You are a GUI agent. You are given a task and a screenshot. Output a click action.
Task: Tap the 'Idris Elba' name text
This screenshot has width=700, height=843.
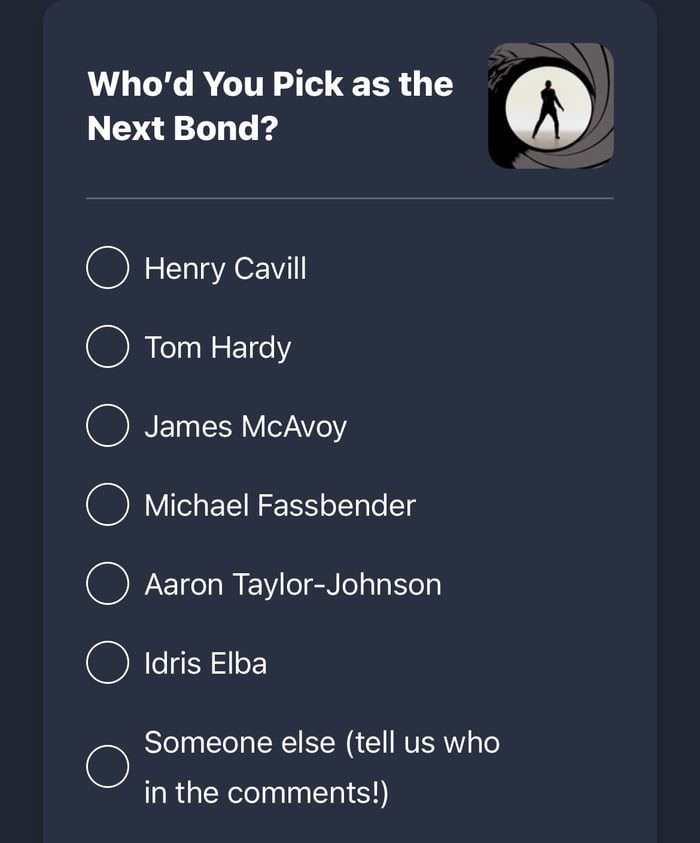click(205, 663)
